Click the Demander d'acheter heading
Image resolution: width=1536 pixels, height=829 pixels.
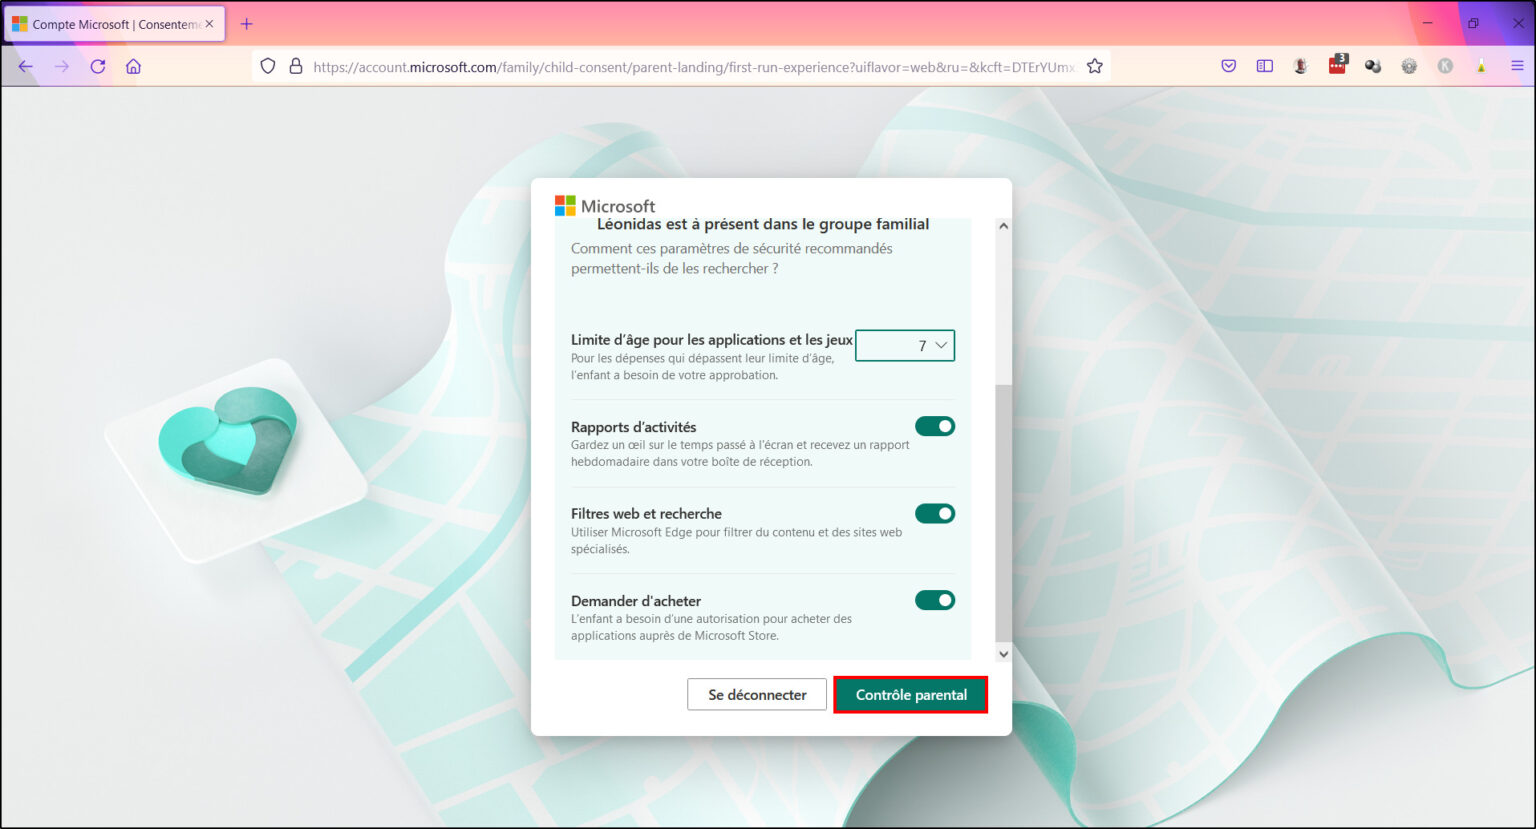click(x=636, y=601)
